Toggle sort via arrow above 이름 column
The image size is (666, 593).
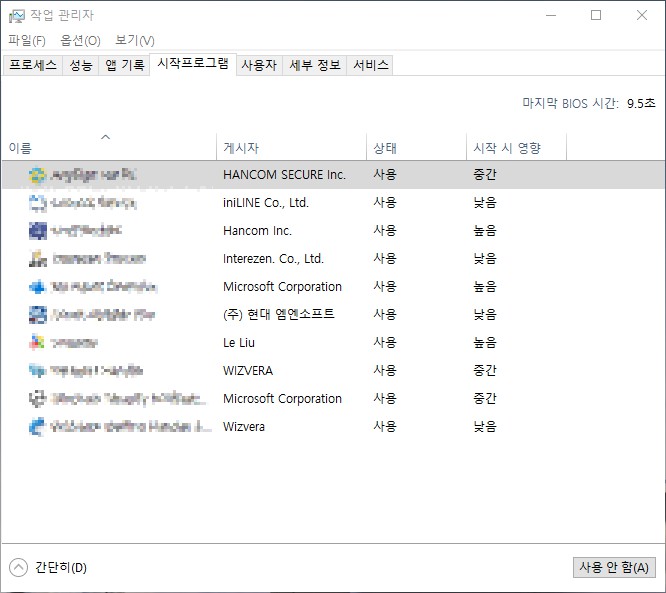coord(105,137)
